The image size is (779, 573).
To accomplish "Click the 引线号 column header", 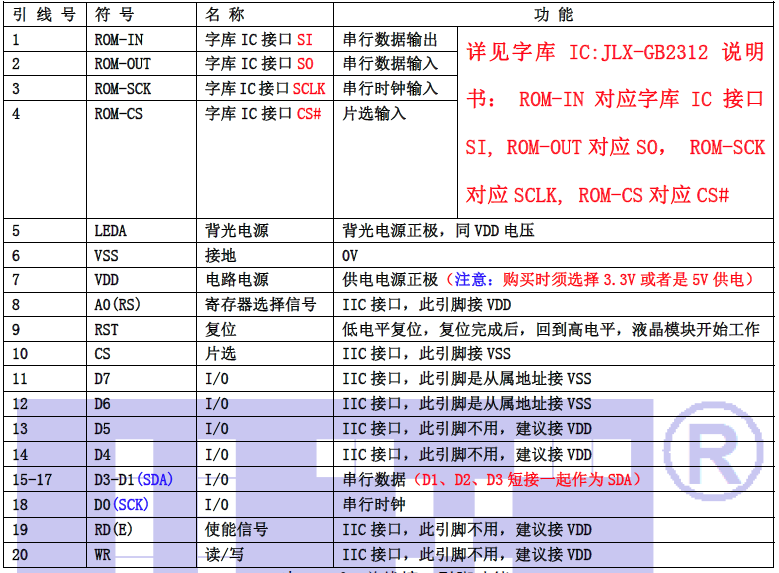I will [44, 15].
